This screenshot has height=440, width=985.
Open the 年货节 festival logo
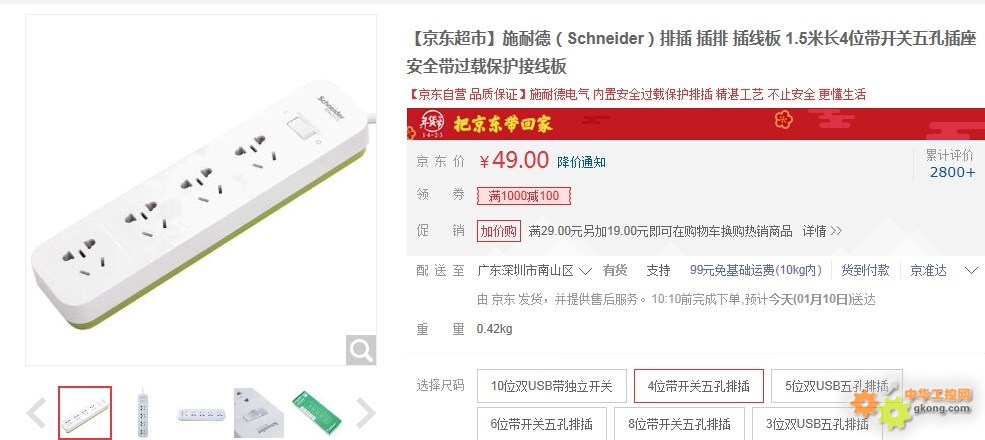click(x=432, y=123)
